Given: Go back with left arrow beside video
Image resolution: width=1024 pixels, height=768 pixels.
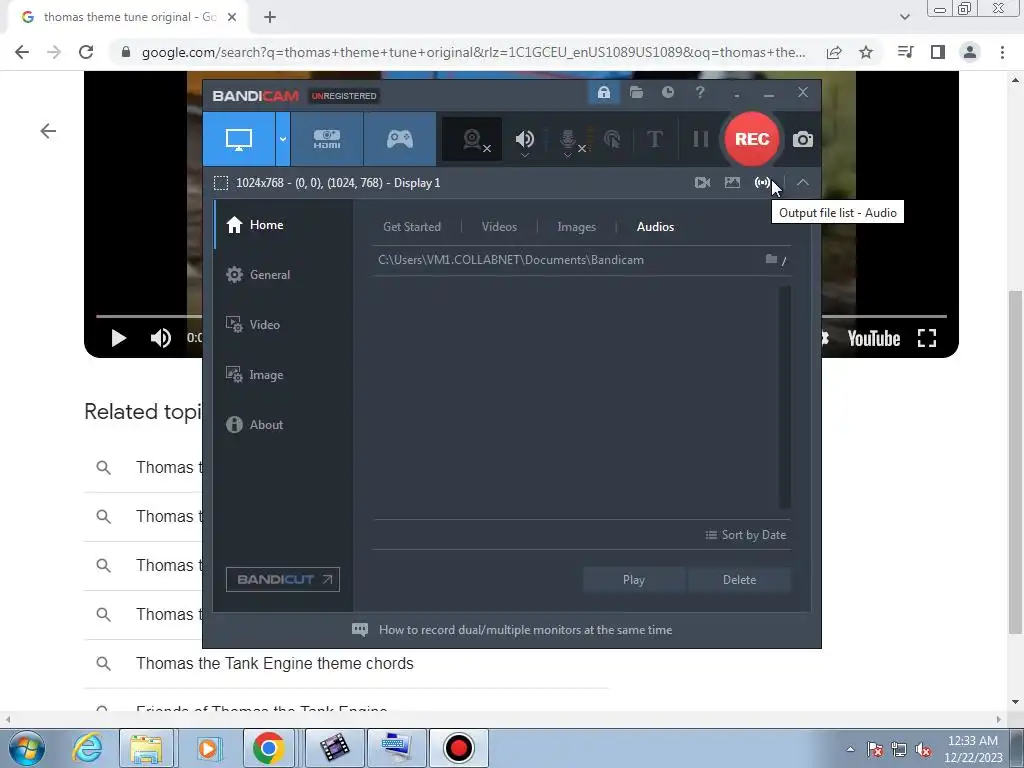Looking at the screenshot, I should click(x=48, y=131).
